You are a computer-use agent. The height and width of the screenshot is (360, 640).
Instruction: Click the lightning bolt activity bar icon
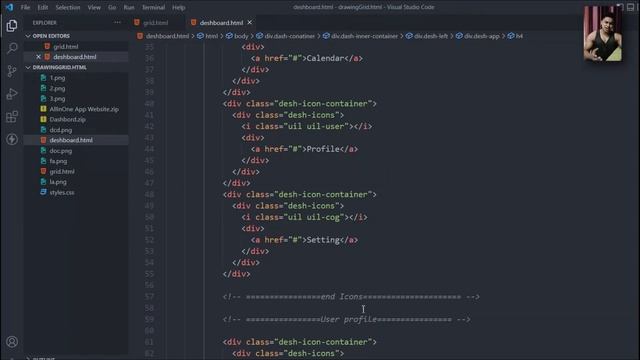(x=12, y=139)
